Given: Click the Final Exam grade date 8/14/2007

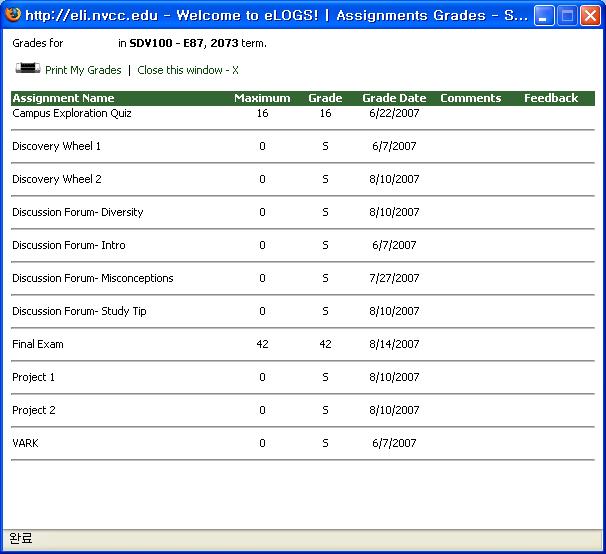Looking at the screenshot, I should point(394,344).
